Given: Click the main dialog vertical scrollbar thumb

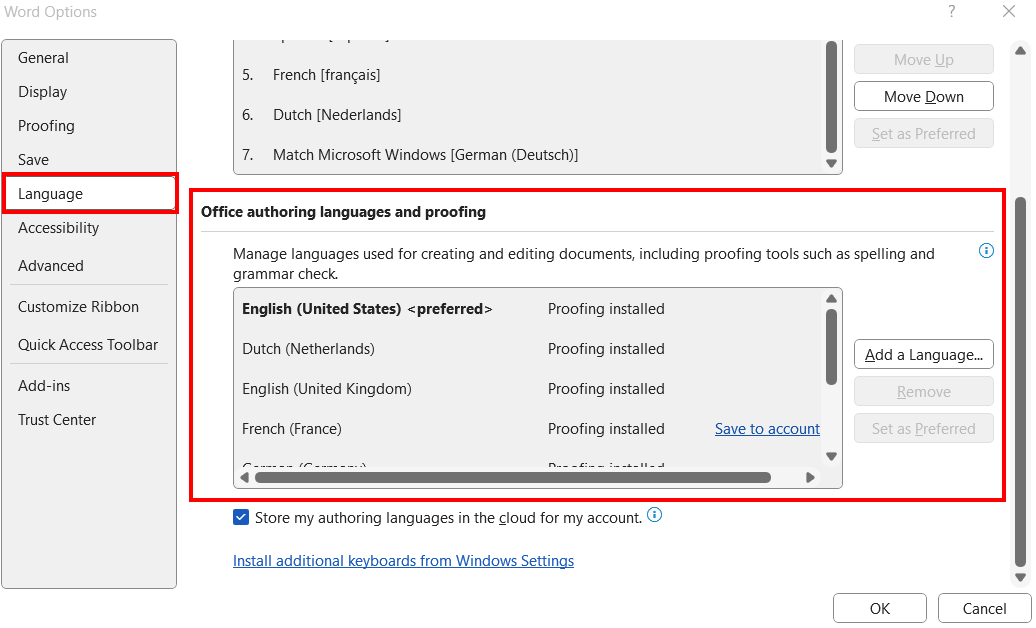Looking at the screenshot, I should 1021,381.
